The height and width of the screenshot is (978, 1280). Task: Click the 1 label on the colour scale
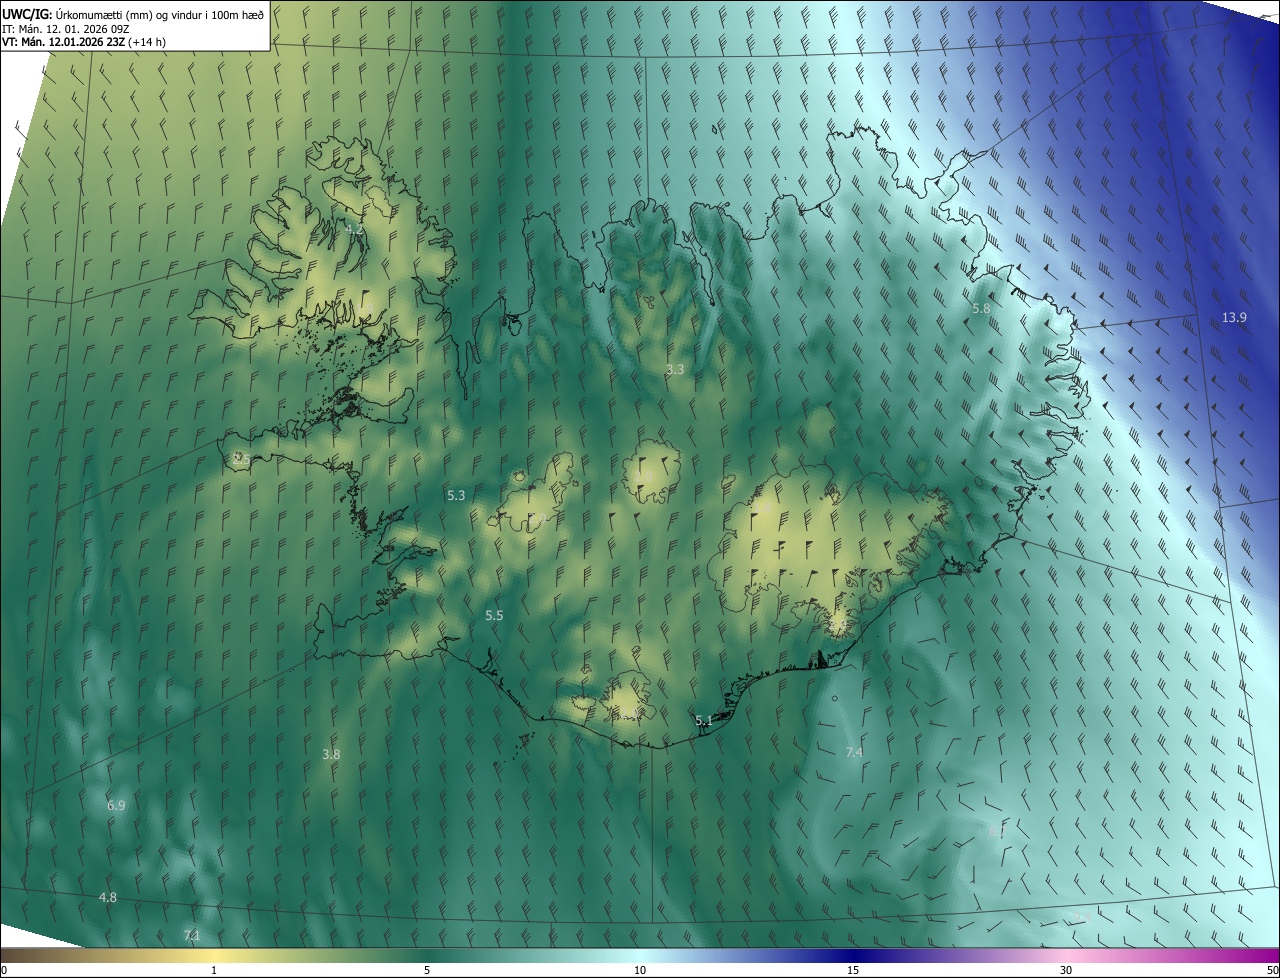214,970
